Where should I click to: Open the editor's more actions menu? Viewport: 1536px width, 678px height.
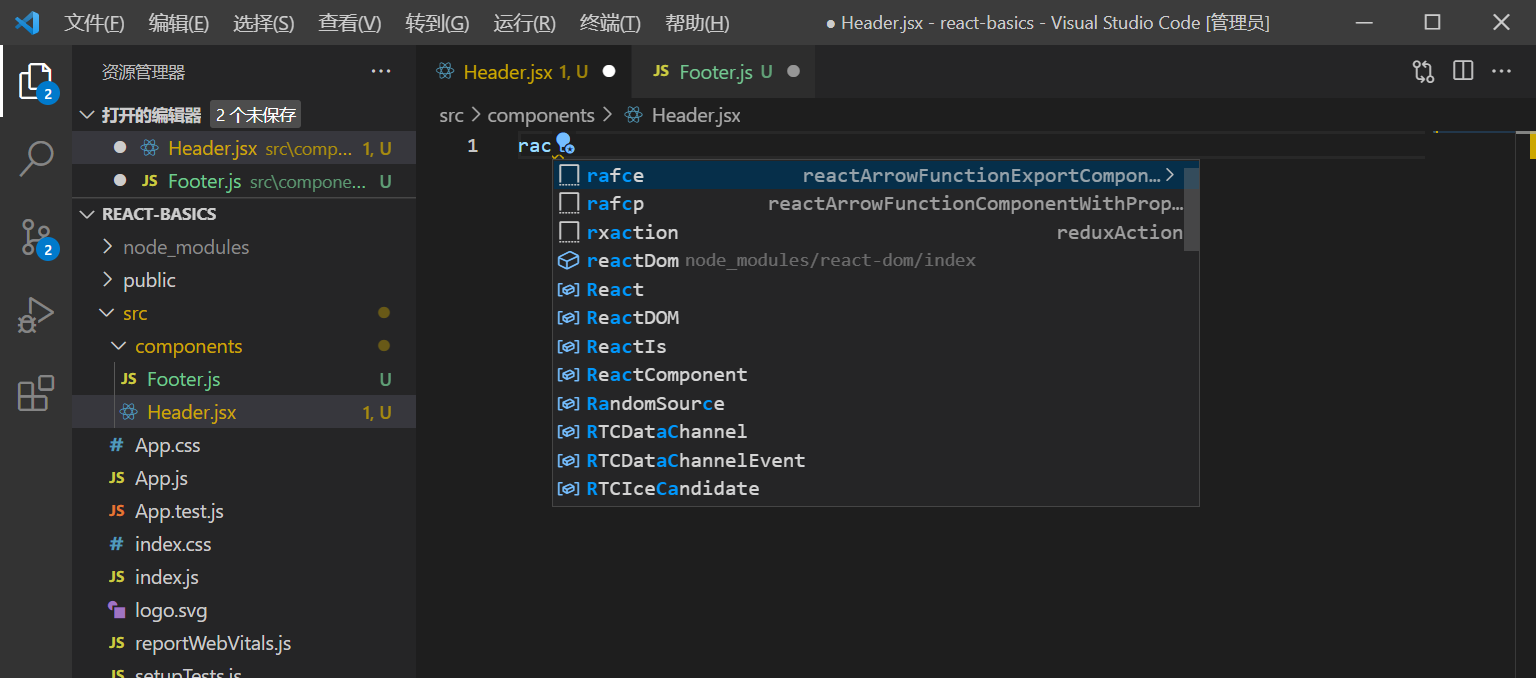(1501, 71)
